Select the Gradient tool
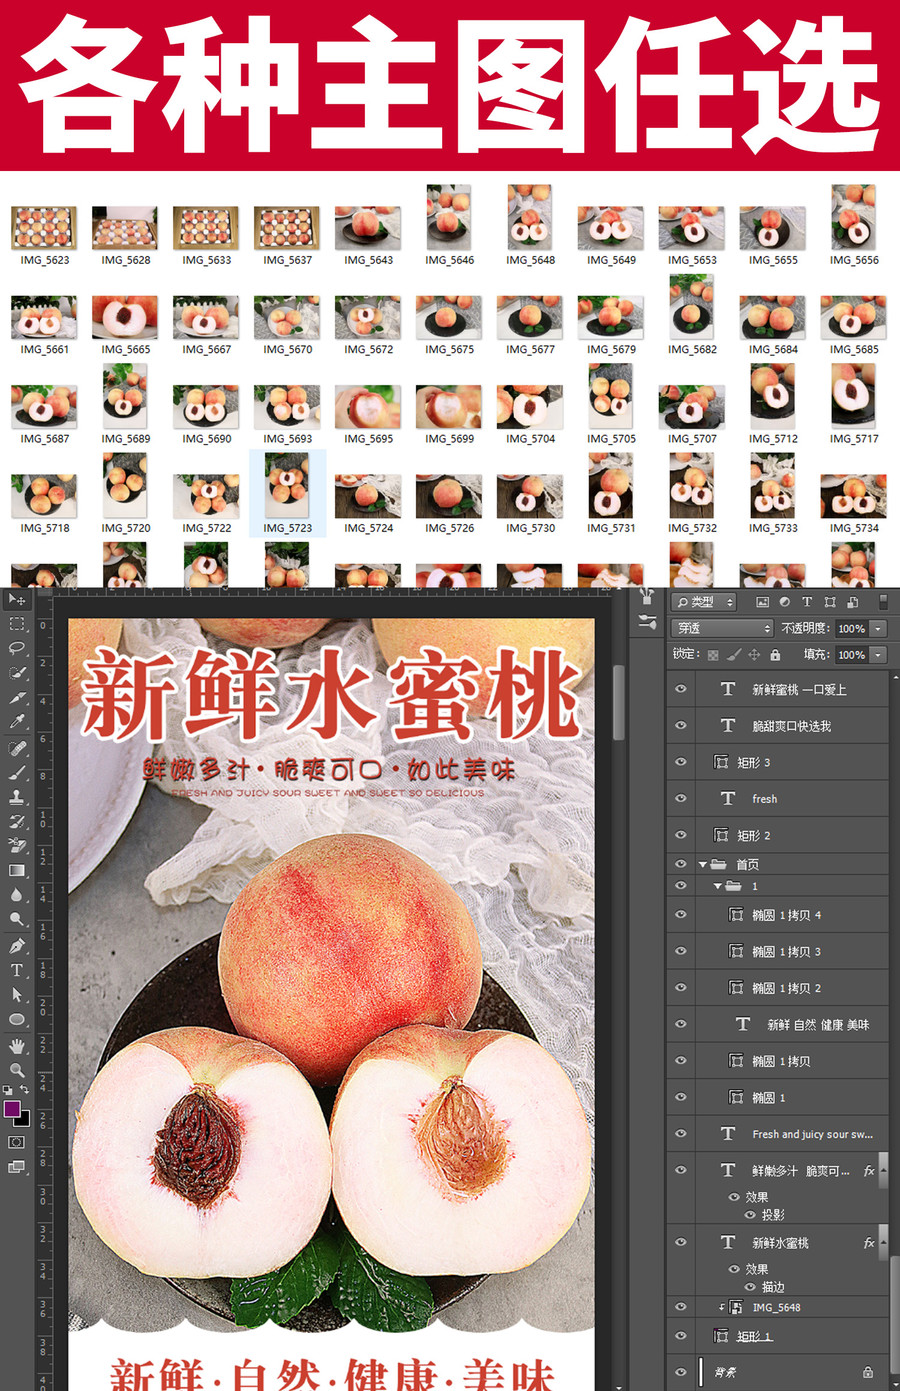900x1391 pixels. pos(17,871)
